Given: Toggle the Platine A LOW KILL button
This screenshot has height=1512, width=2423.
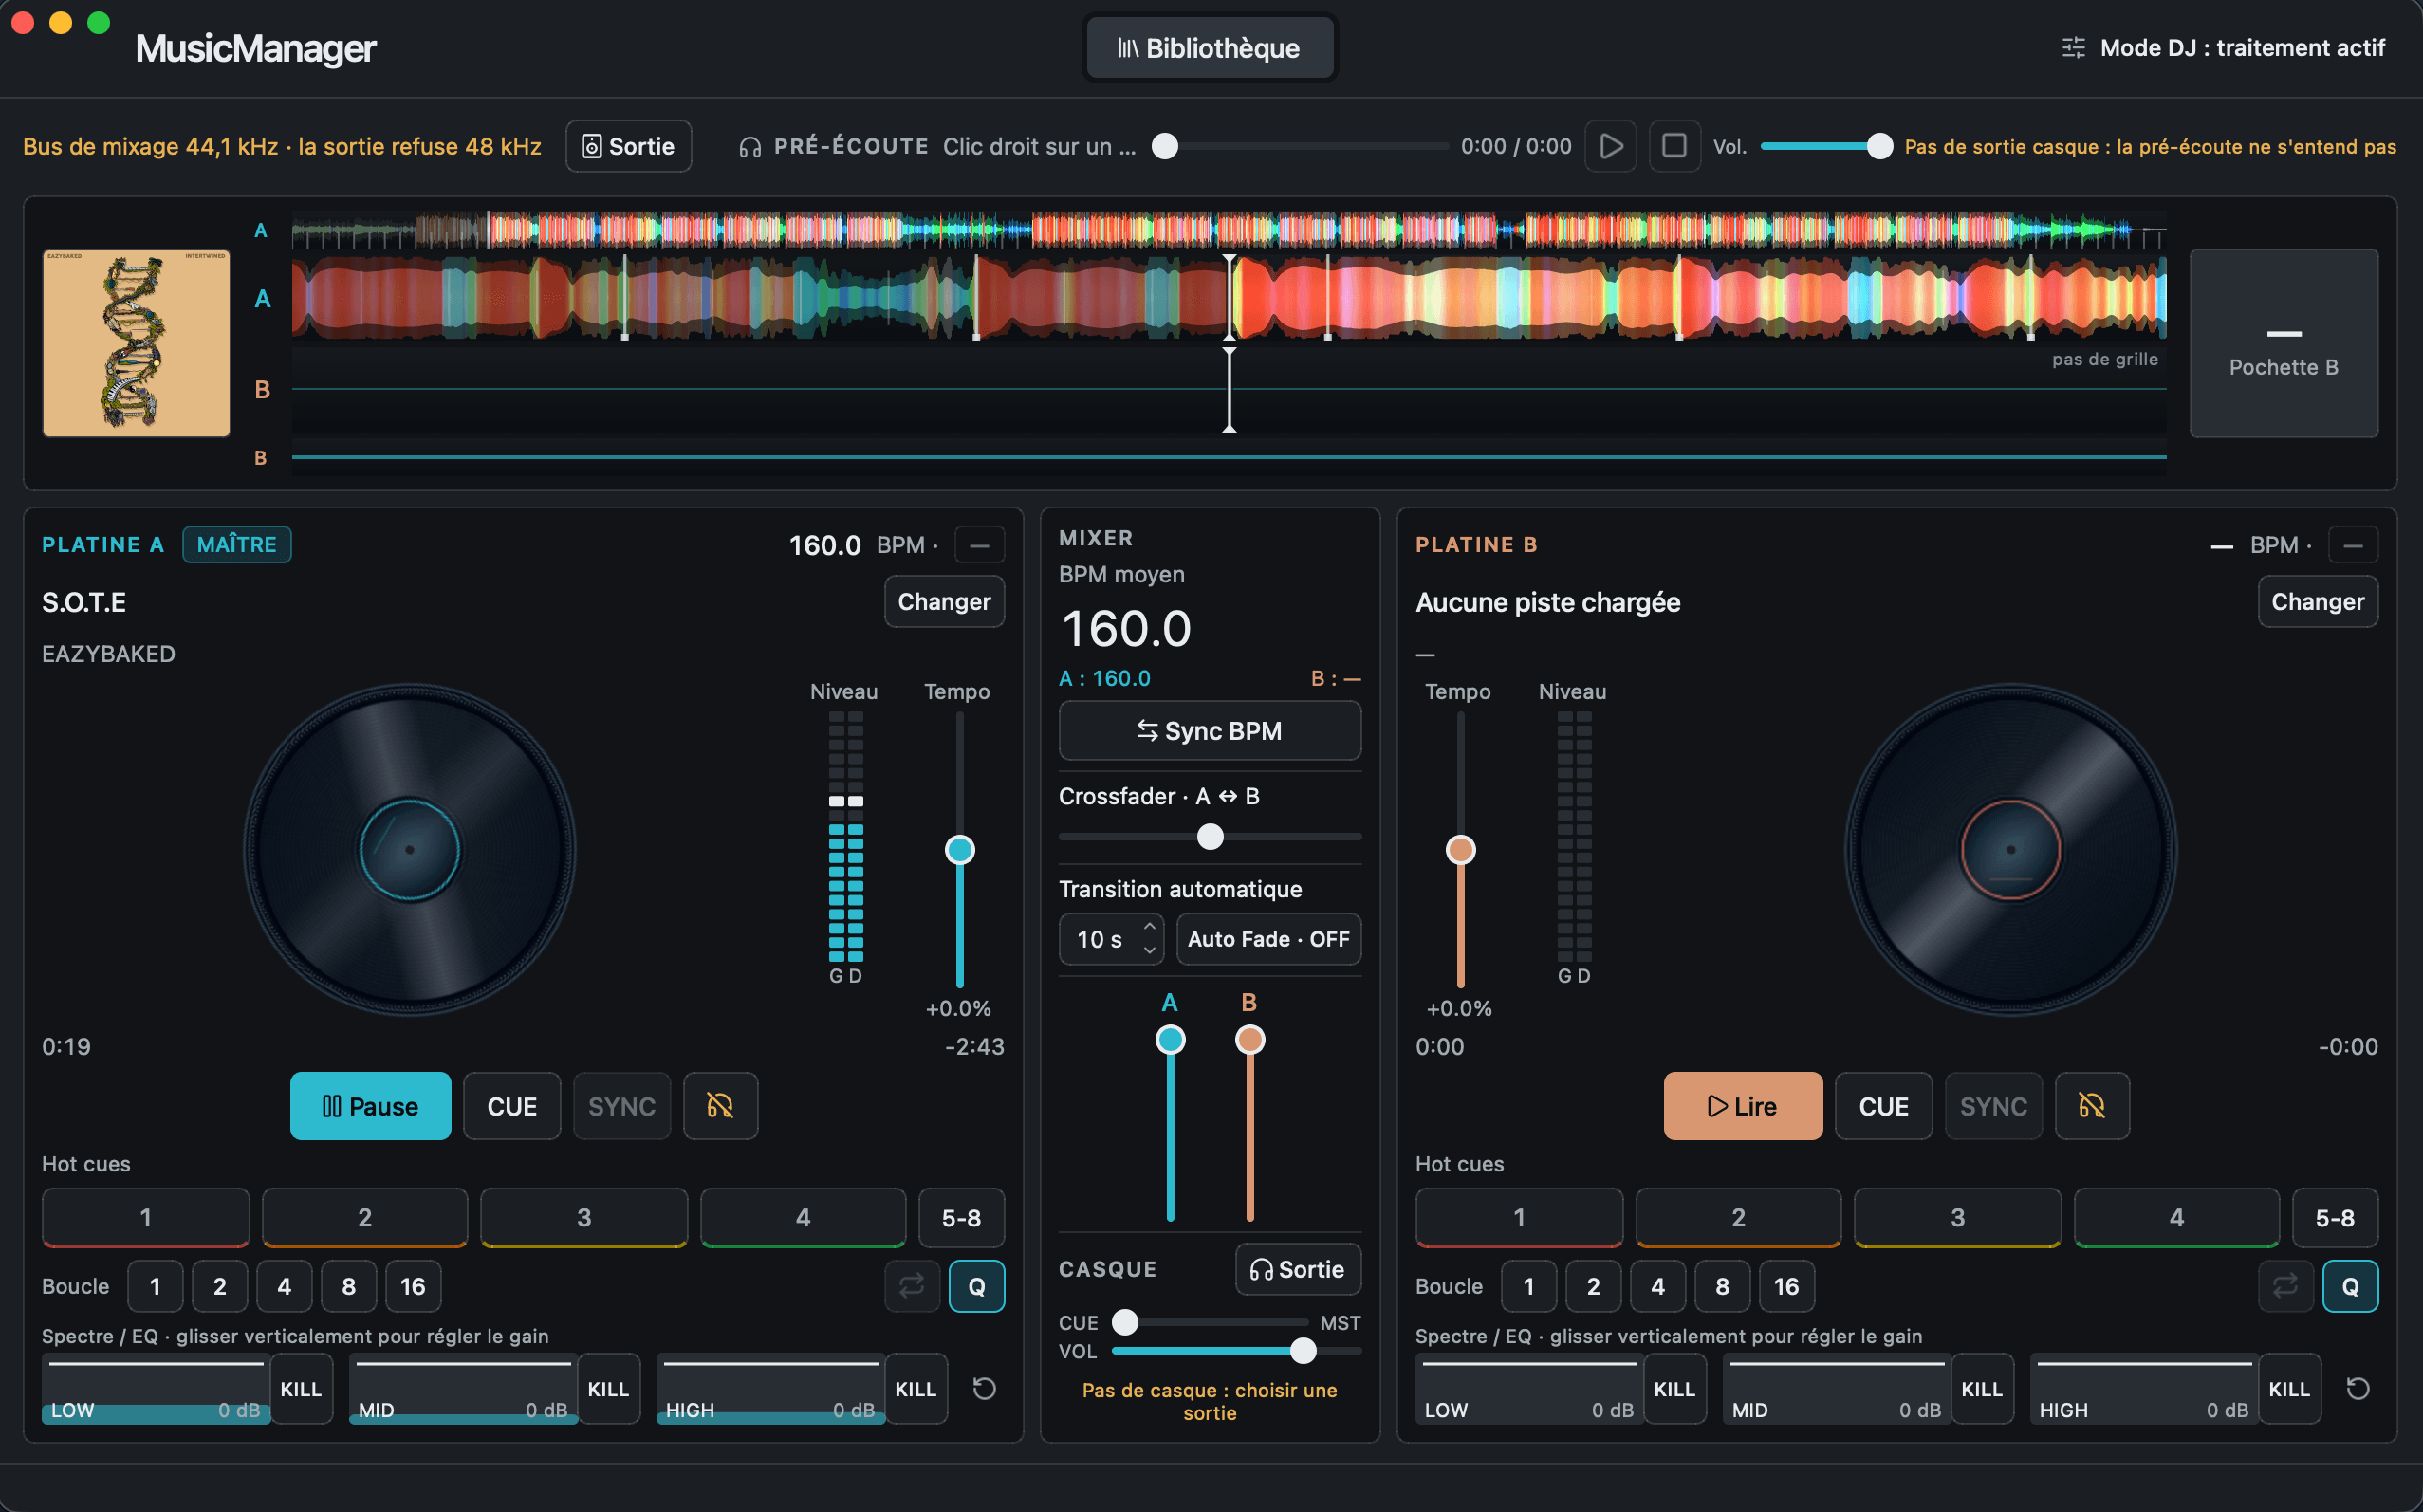Looking at the screenshot, I should click(301, 1389).
